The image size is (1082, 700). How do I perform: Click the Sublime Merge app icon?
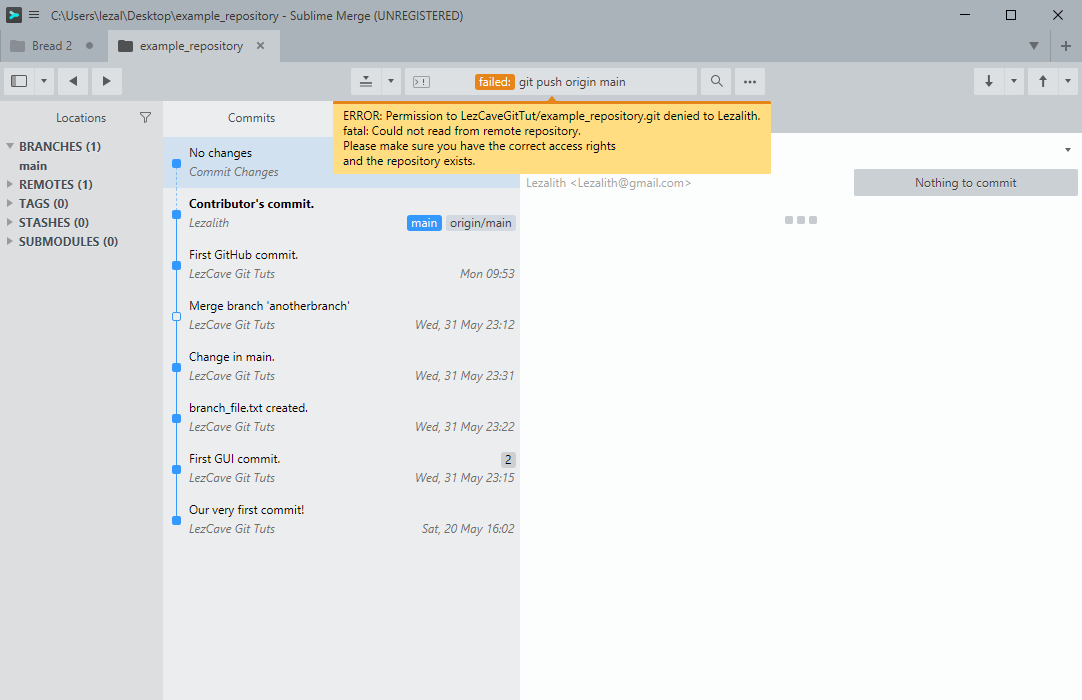point(14,14)
